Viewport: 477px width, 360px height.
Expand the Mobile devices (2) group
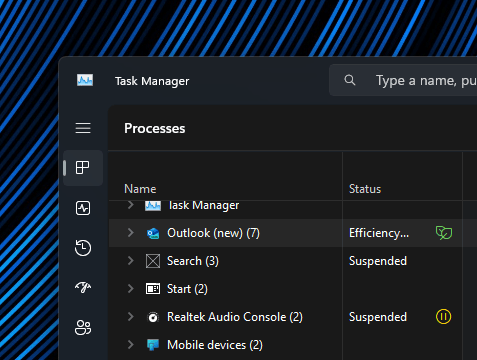click(x=131, y=345)
